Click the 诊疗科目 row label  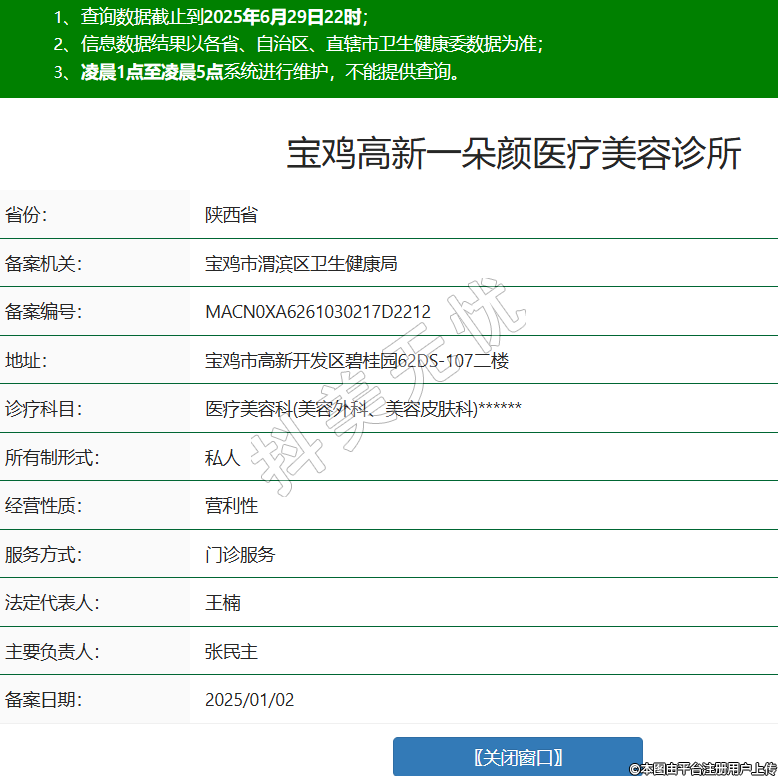(43, 409)
